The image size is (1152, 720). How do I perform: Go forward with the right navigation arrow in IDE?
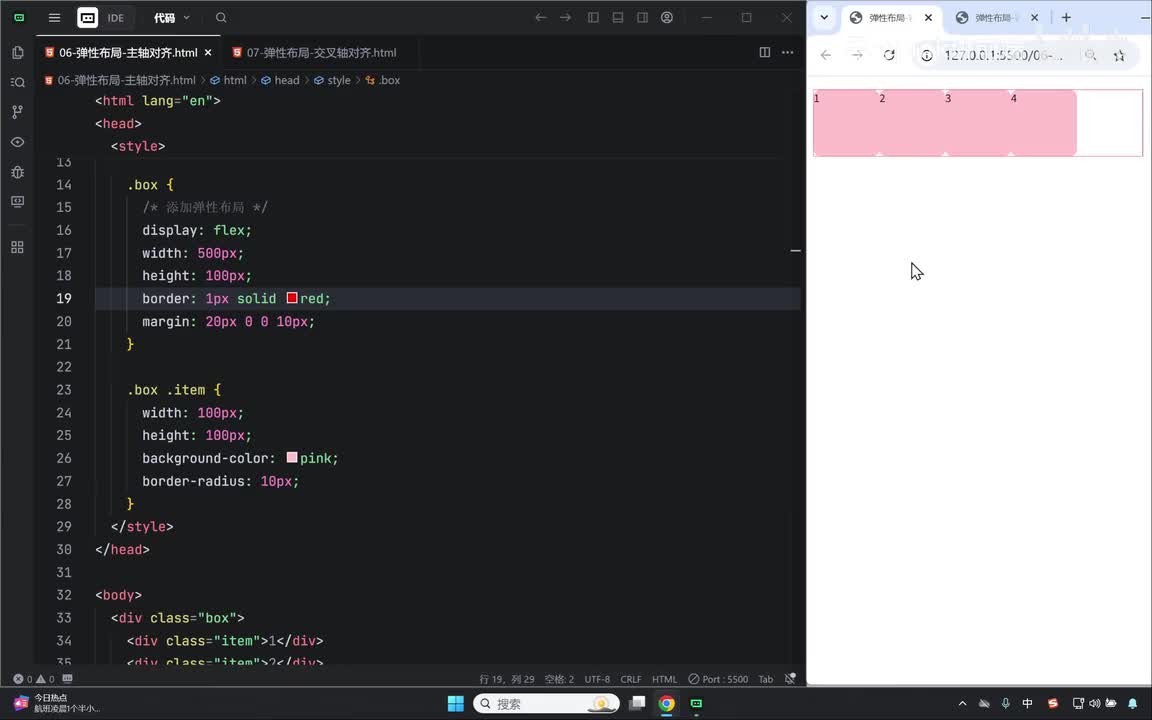pos(566,18)
